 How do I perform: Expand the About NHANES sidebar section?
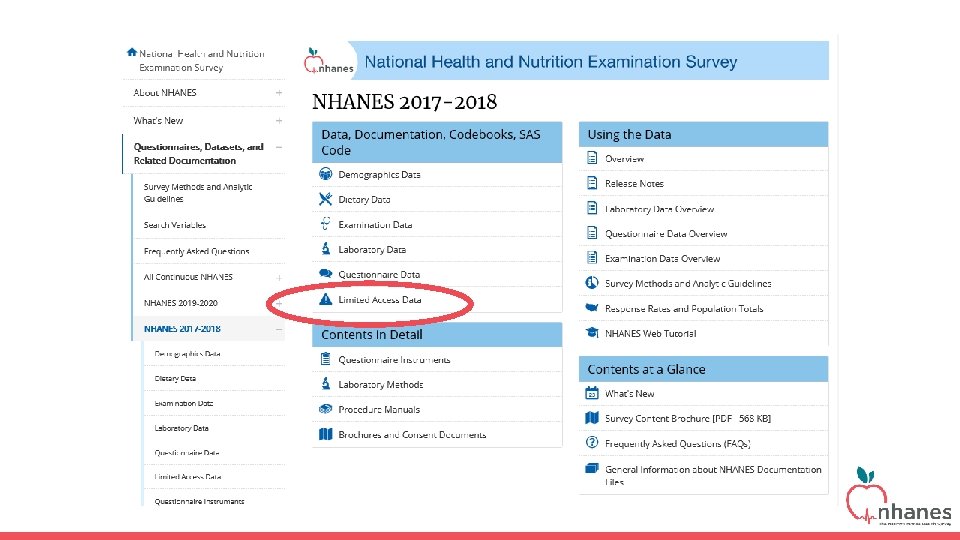click(279, 92)
